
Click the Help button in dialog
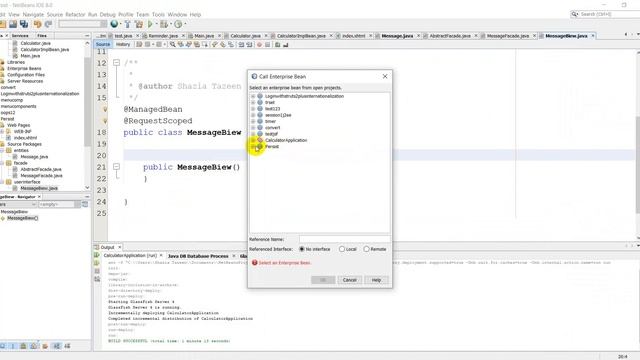pos(376,280)
